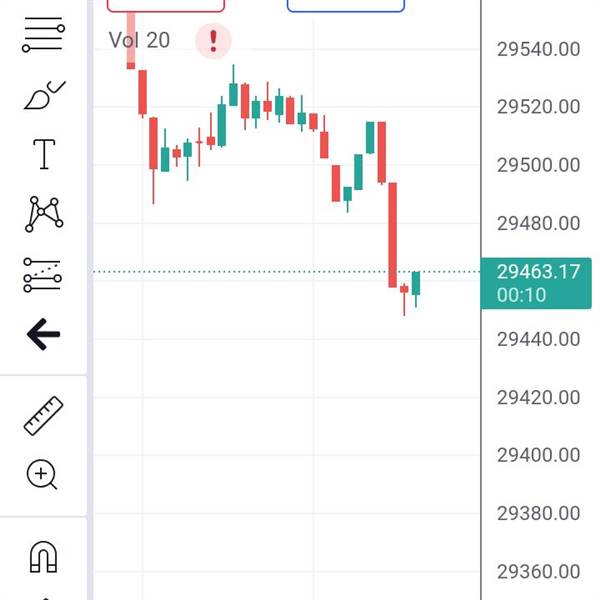The width and height of the screenshot is (600, 600).
Task: Select the Text annotation tool
Action: [44, 154]
